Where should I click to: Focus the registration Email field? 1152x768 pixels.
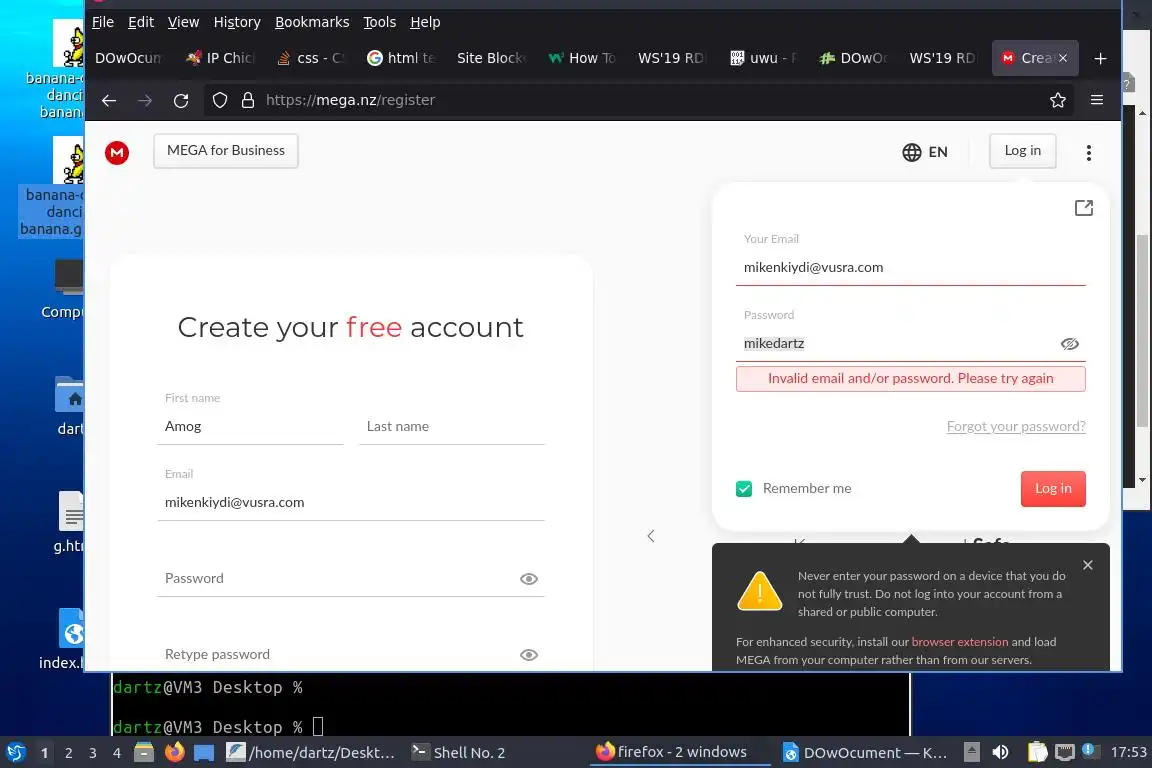[x=350, y=502]
